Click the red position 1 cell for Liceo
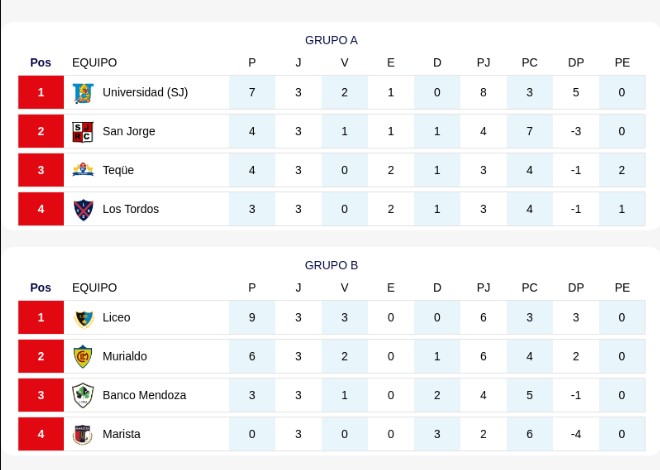The height and width of the screenshot is (470, 660). tap(41, 317)
